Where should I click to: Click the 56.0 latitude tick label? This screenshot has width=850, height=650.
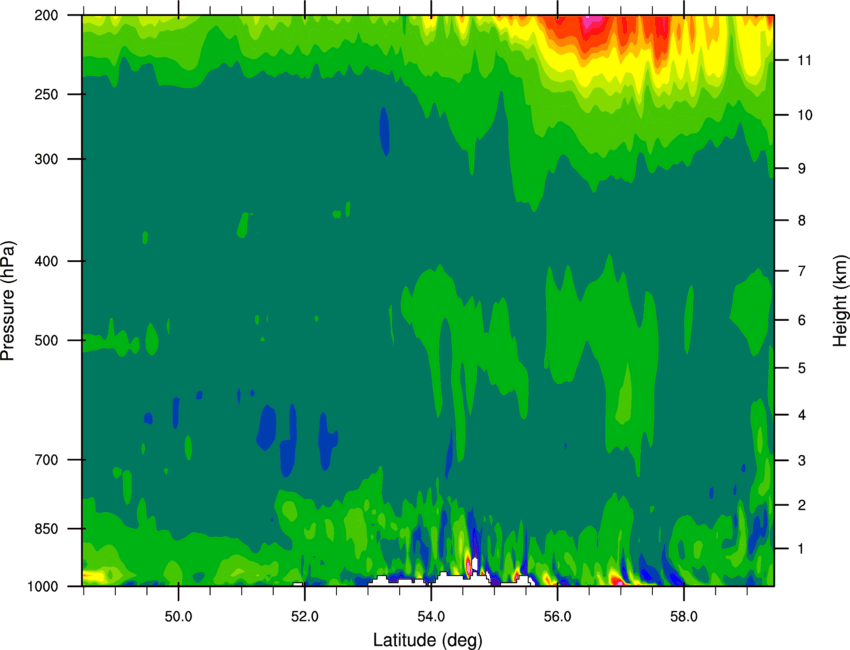click(557, 617)
